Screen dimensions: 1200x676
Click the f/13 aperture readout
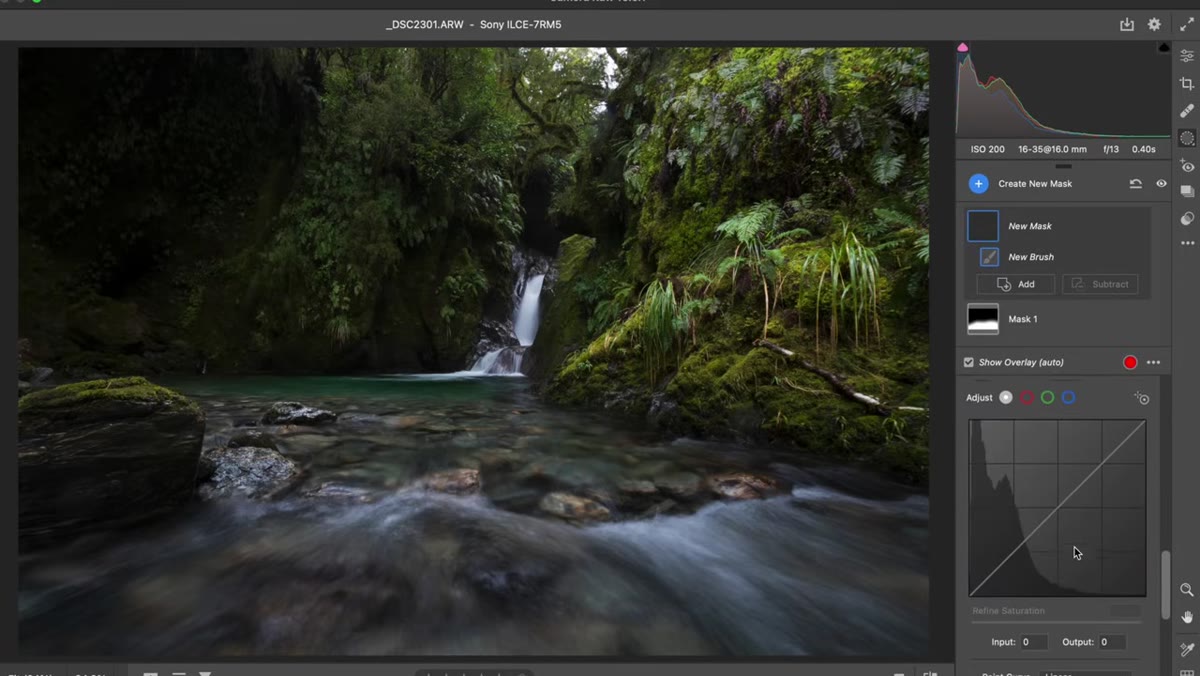(1111, 149)
